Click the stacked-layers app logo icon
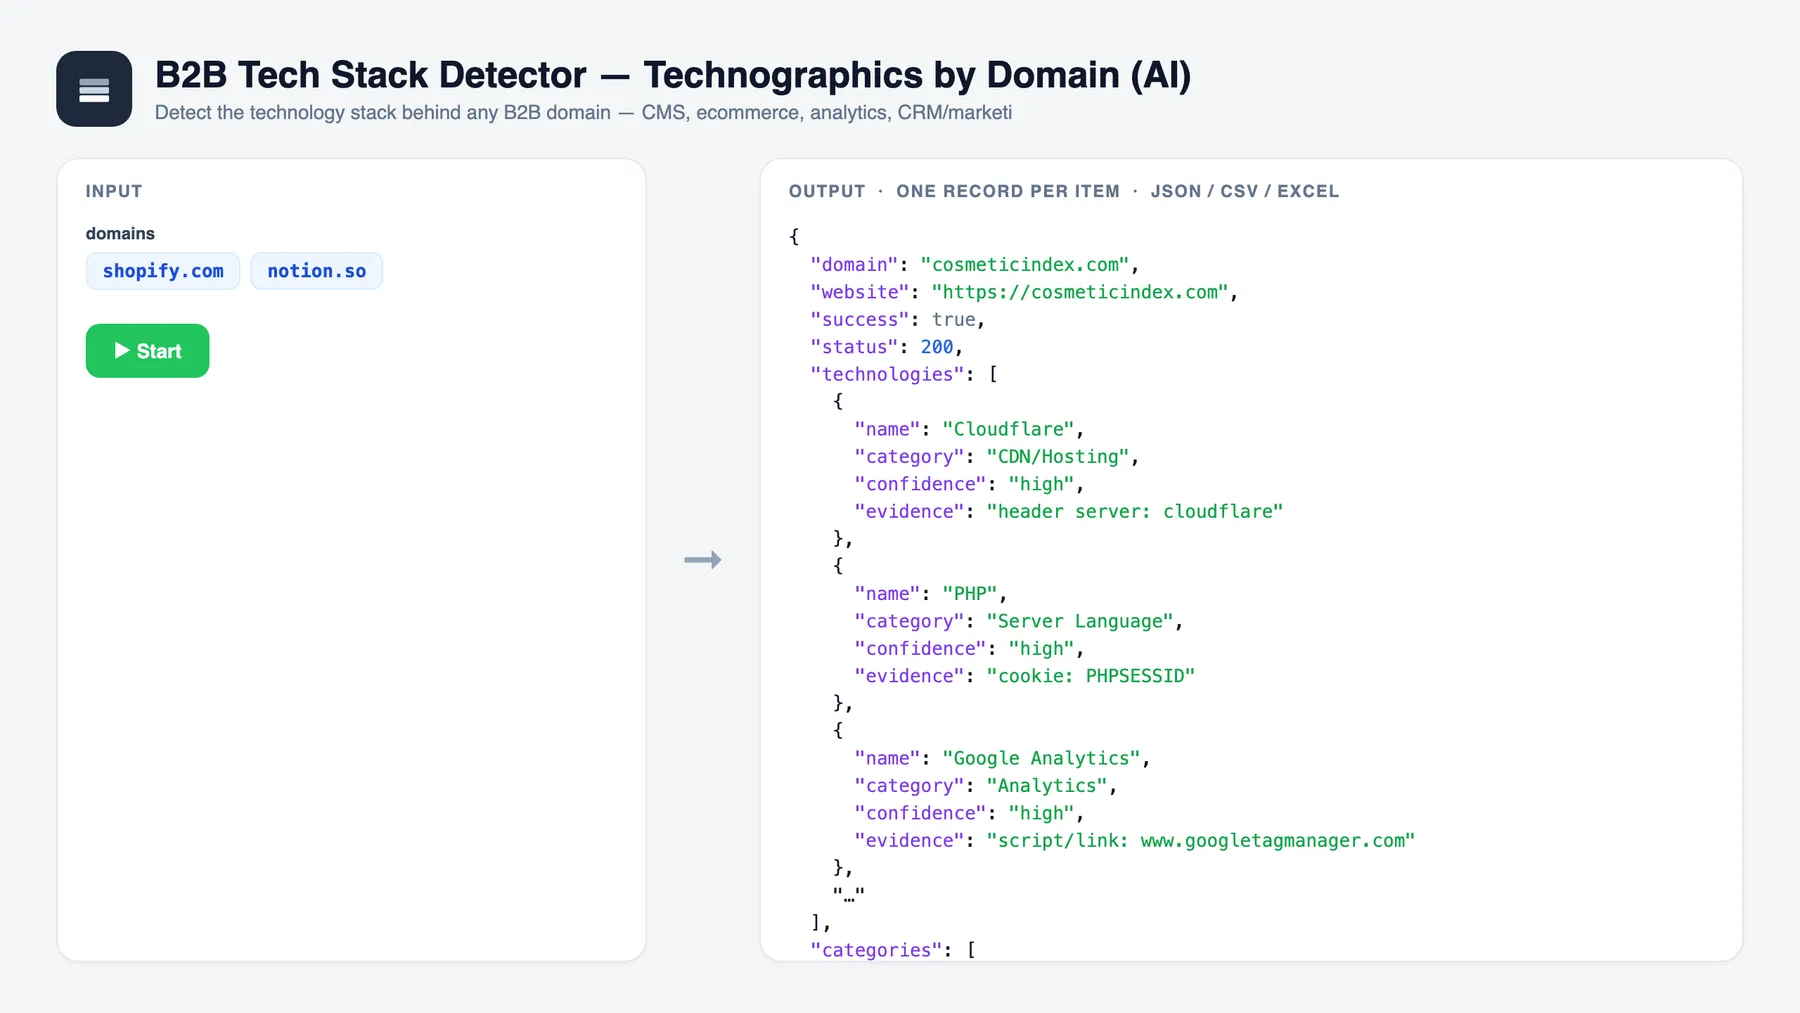 click(94, 89)
